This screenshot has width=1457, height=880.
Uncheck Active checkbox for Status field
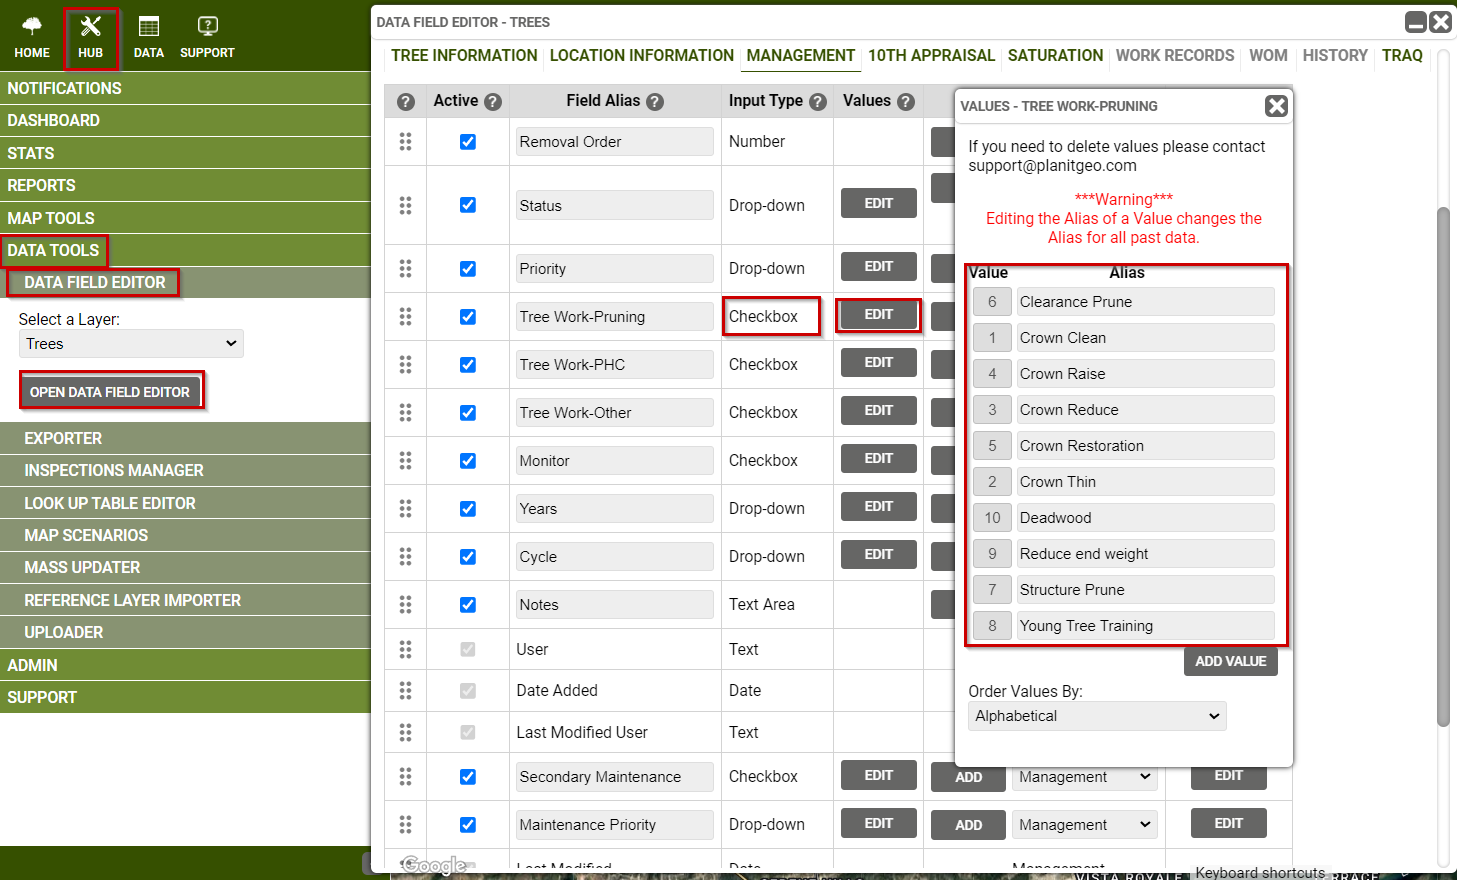tap(468, 205)
